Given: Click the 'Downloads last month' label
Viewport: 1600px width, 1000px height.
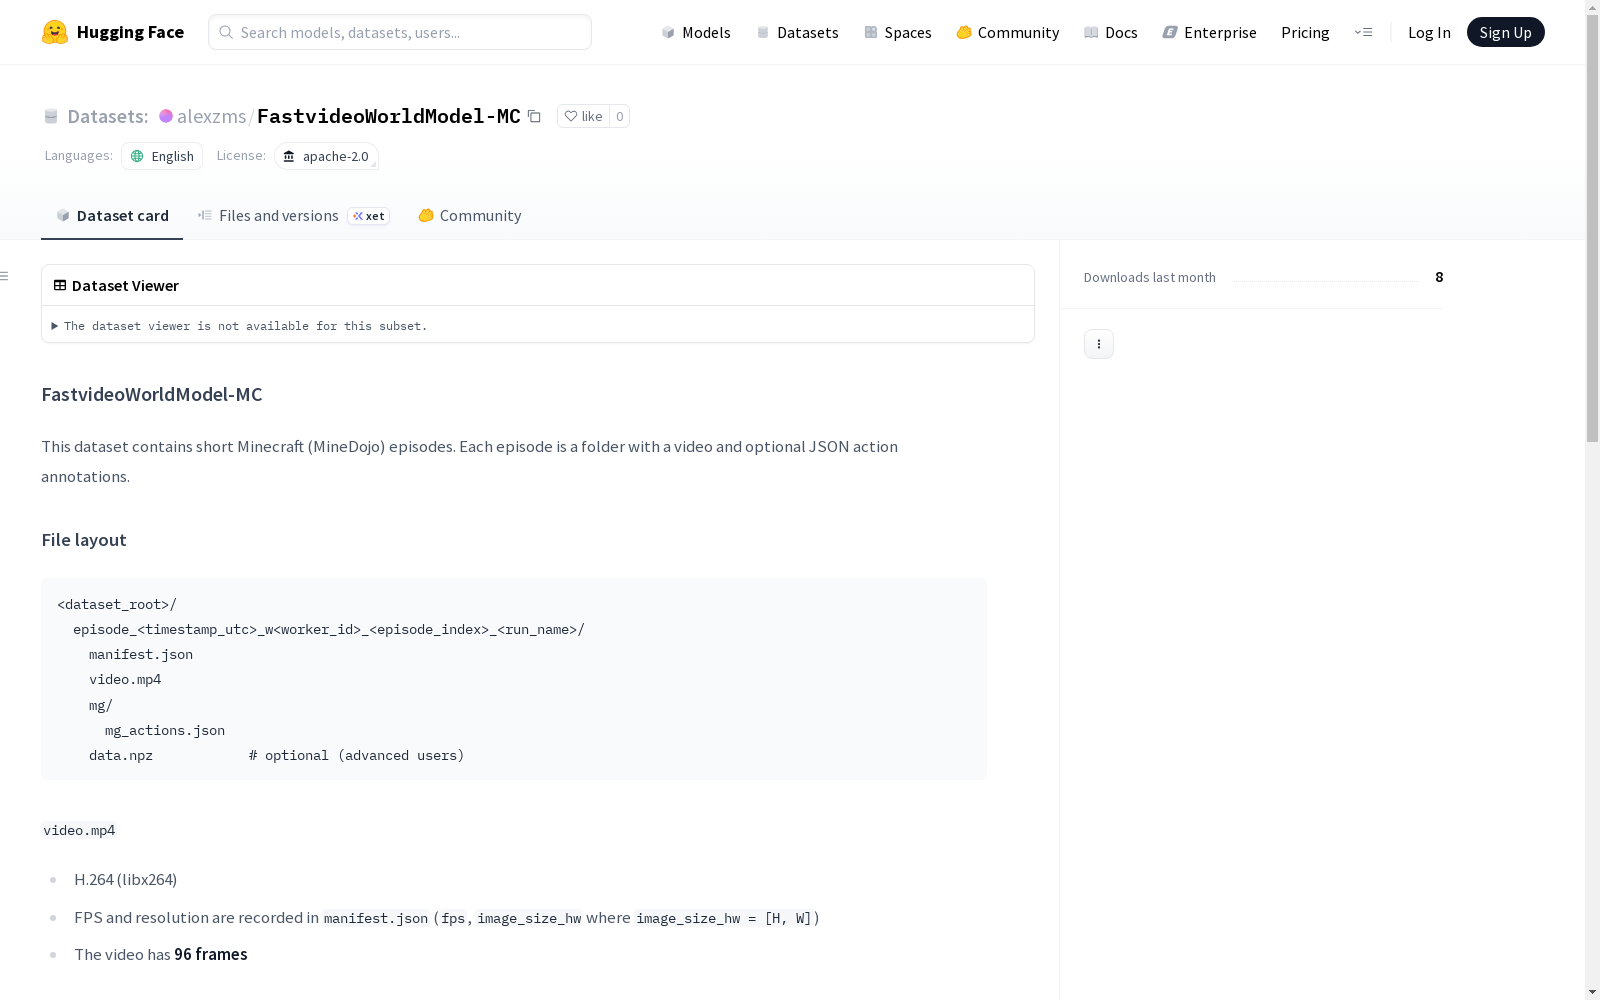Looking at the screenshot, I should (x=1149, y=277).
